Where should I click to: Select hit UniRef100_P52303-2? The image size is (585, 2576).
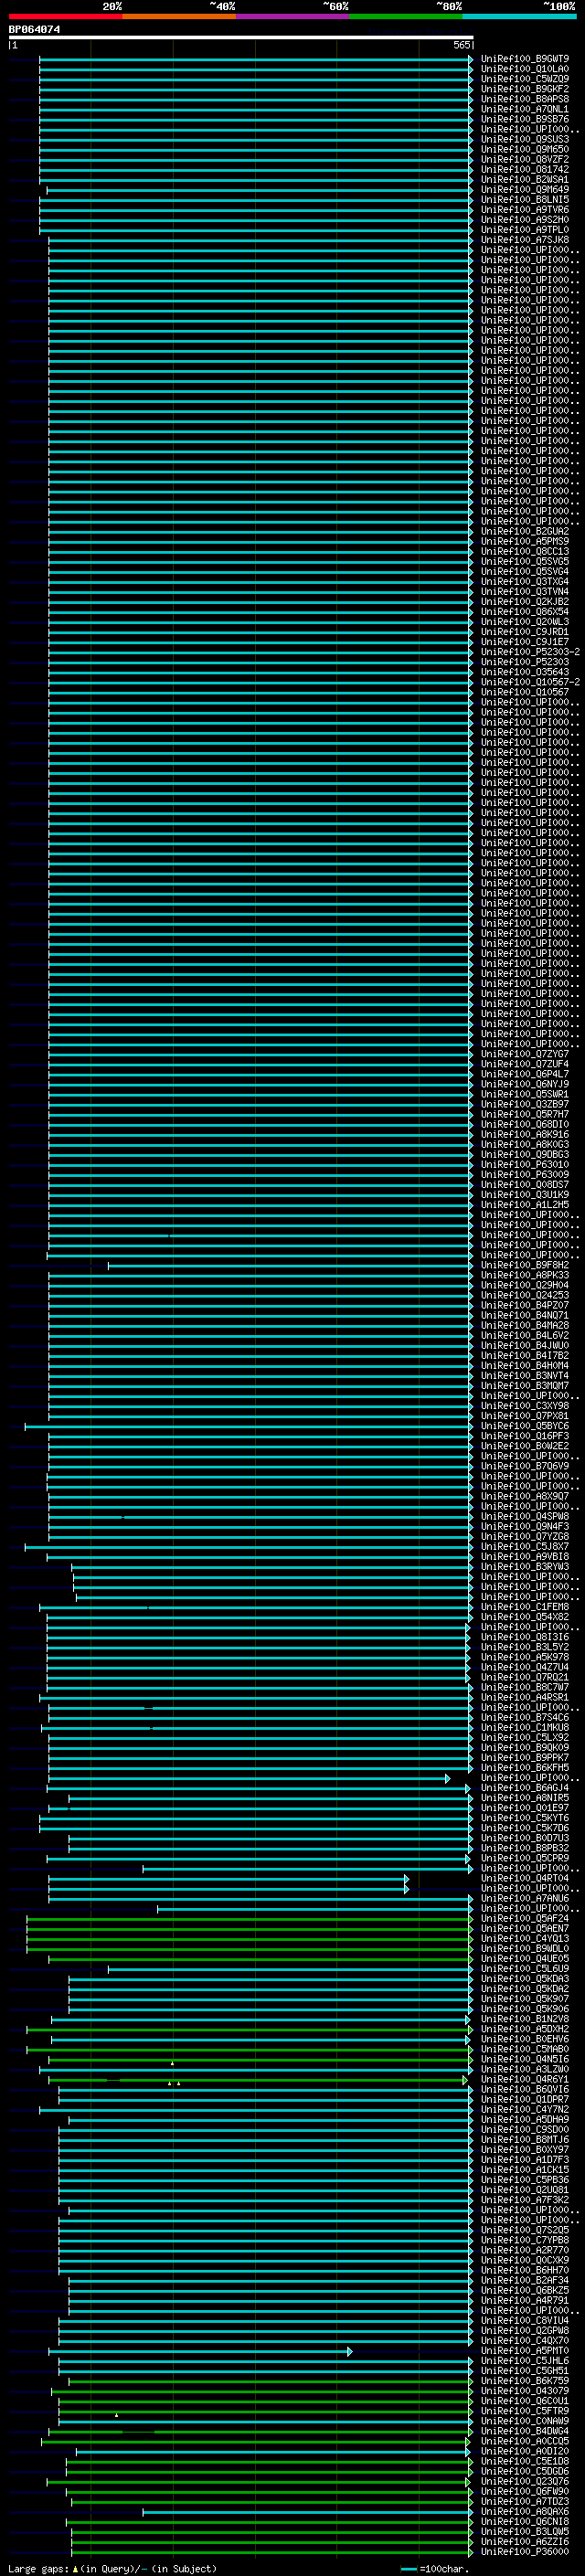point(530,652)
